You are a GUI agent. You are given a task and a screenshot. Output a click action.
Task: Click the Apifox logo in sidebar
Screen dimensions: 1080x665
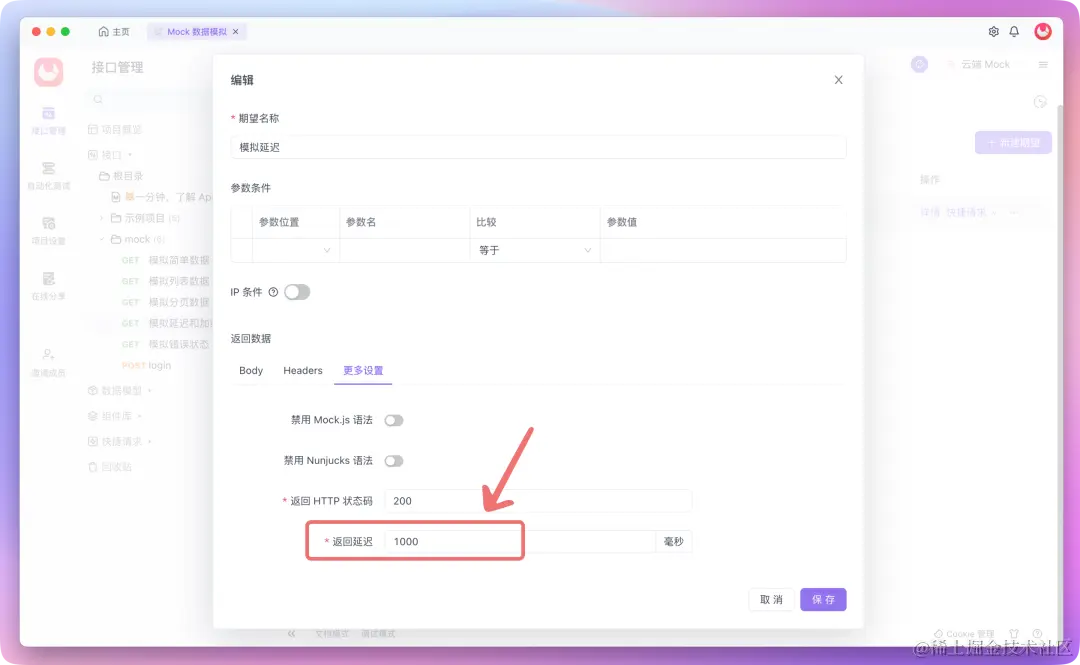(x=48, y=72)
